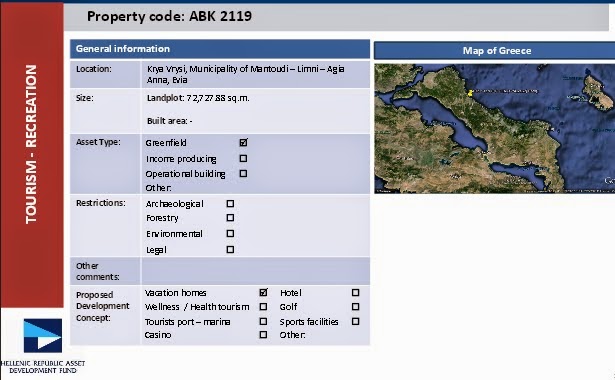Check the Wellness / Health tourism checkbox
Screen dimensions: 615x380
263,307
